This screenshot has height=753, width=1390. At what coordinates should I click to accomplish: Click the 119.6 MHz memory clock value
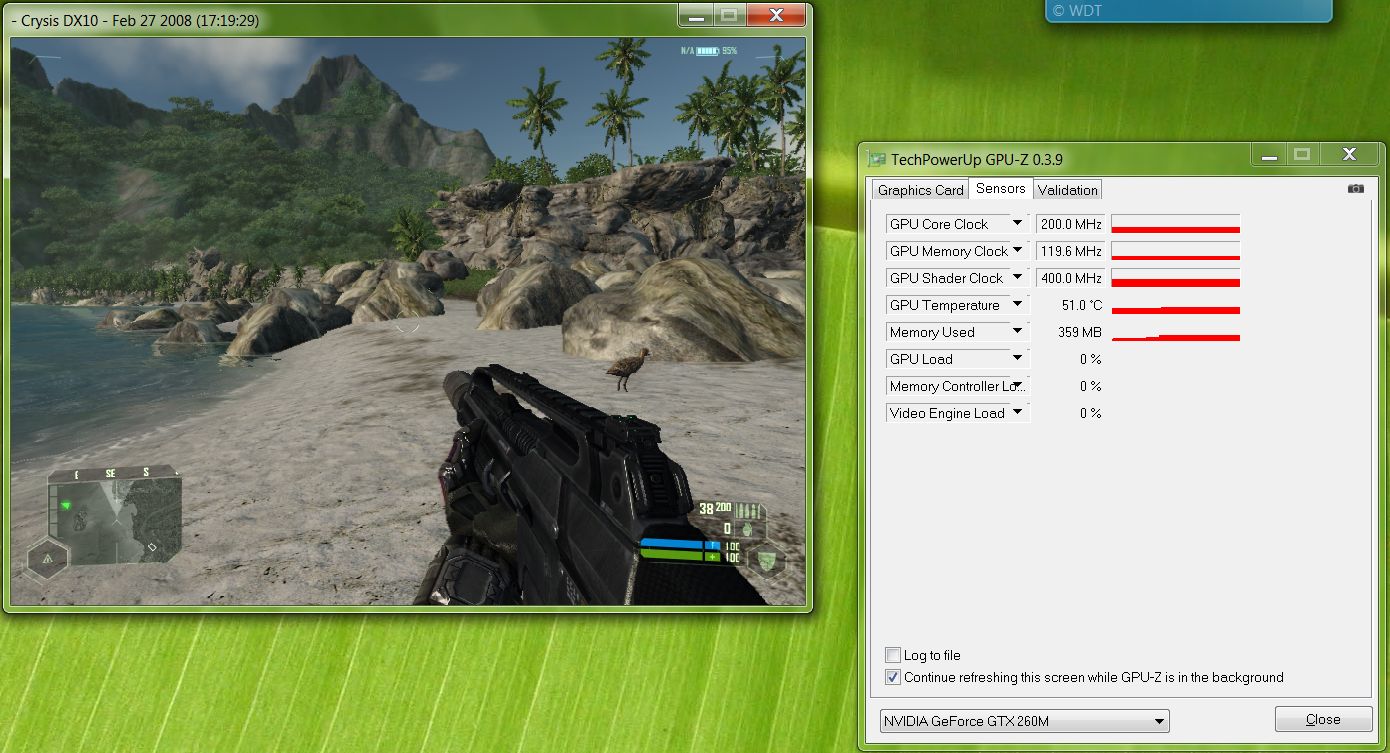tap(1071, 251)
